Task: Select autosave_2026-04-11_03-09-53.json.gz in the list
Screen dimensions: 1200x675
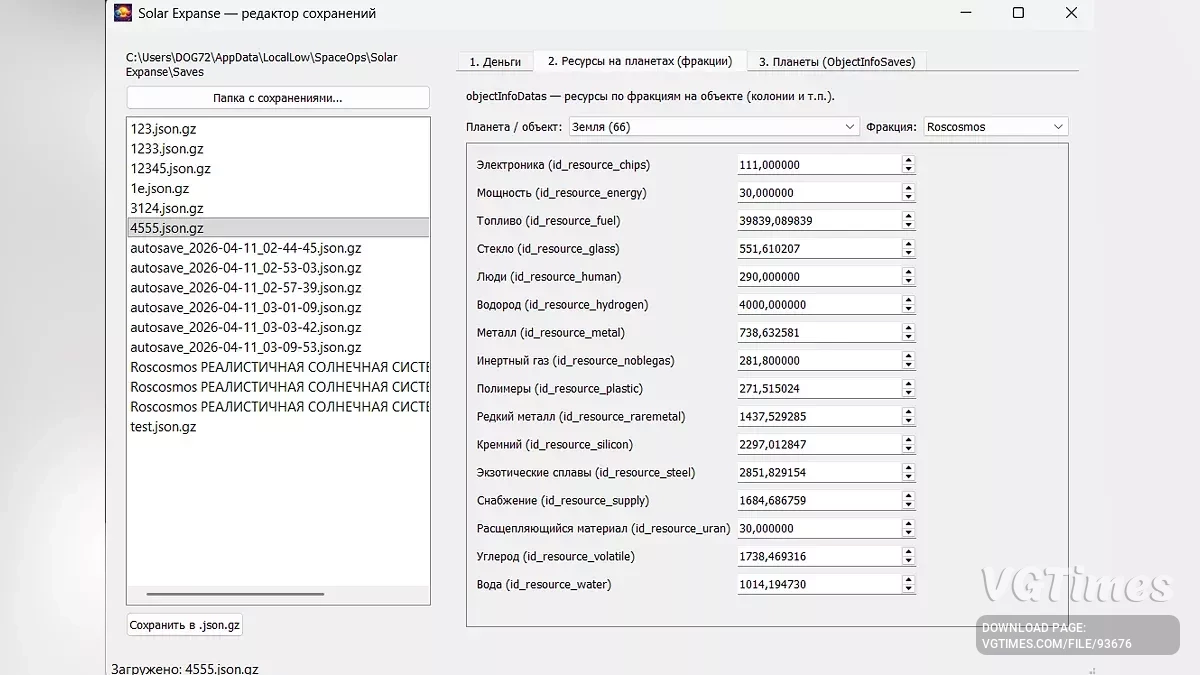Action: pyautogui.click(x=246, y=347)
